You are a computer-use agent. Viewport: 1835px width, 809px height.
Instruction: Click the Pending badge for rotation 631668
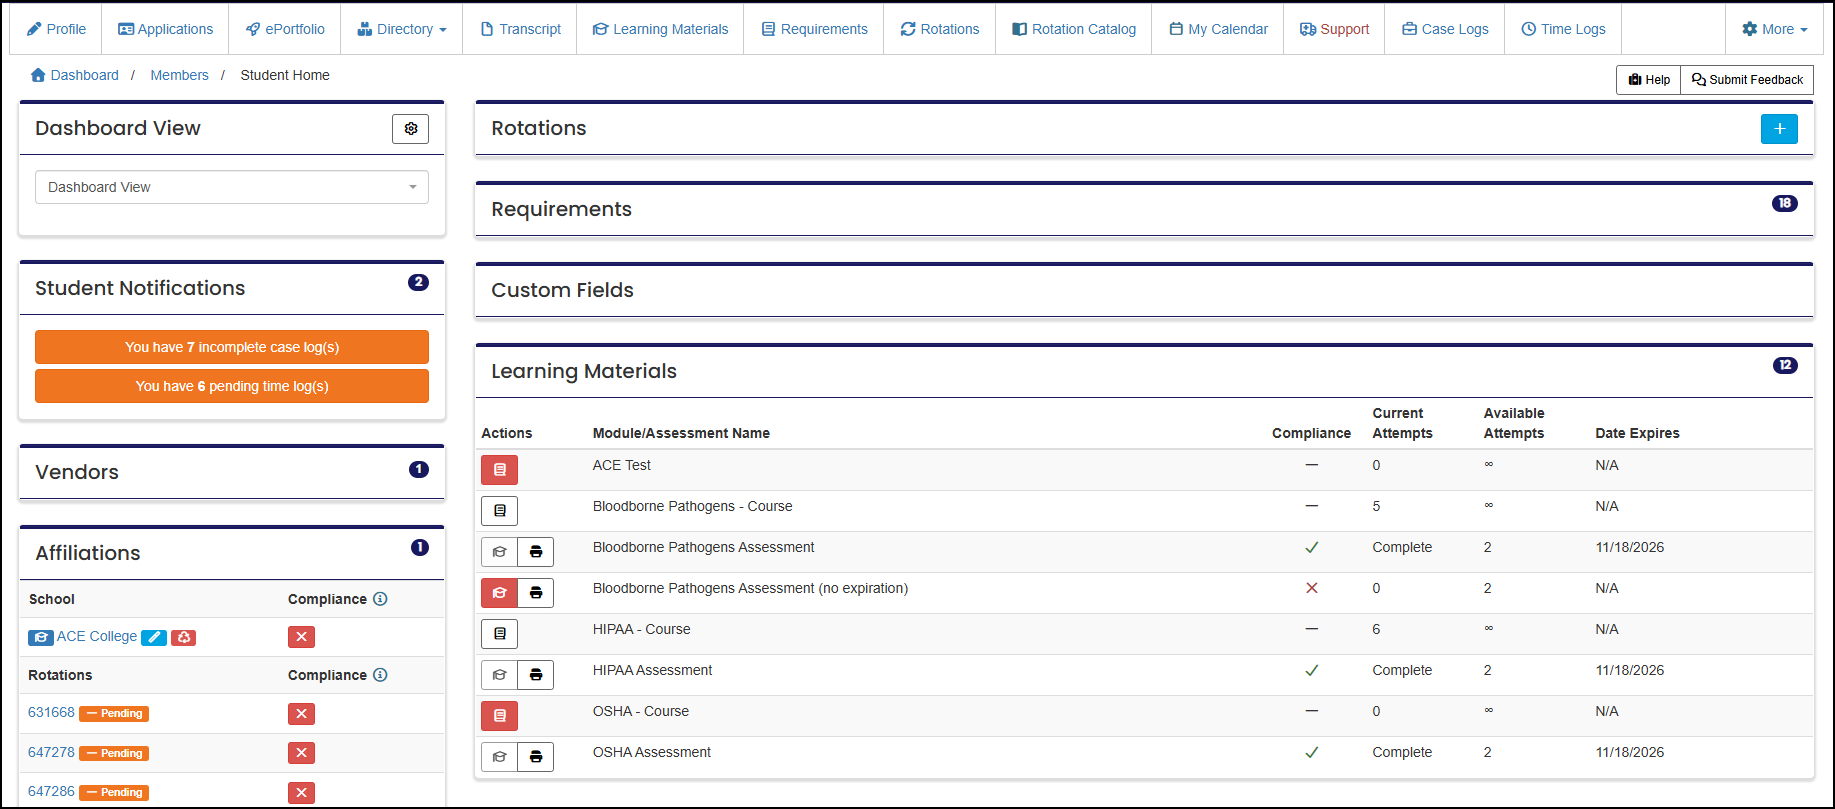[x=114, y=714]
